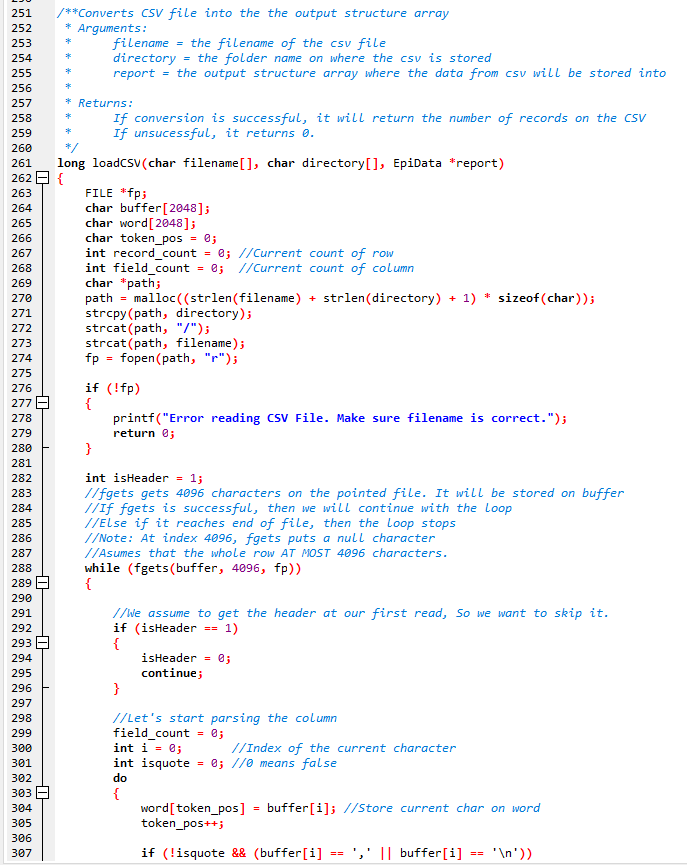
Task: Click the 'Arguments:' comment line
Action: (113, 28)
